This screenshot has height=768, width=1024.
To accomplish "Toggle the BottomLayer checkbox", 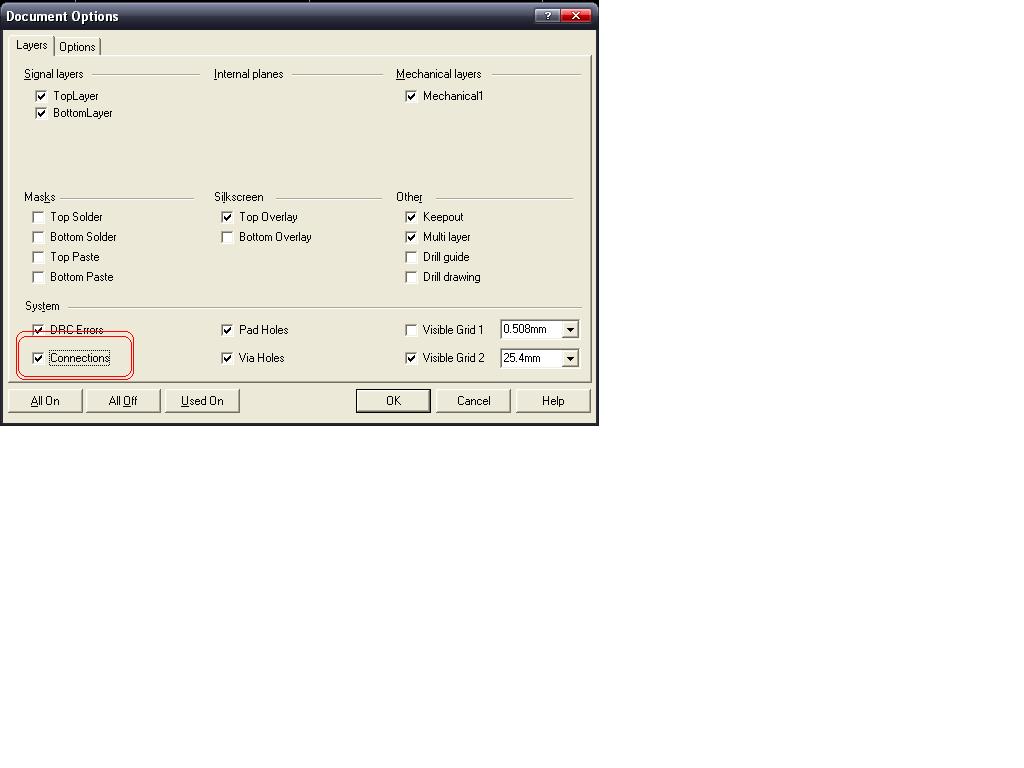I will pos(40,113).
